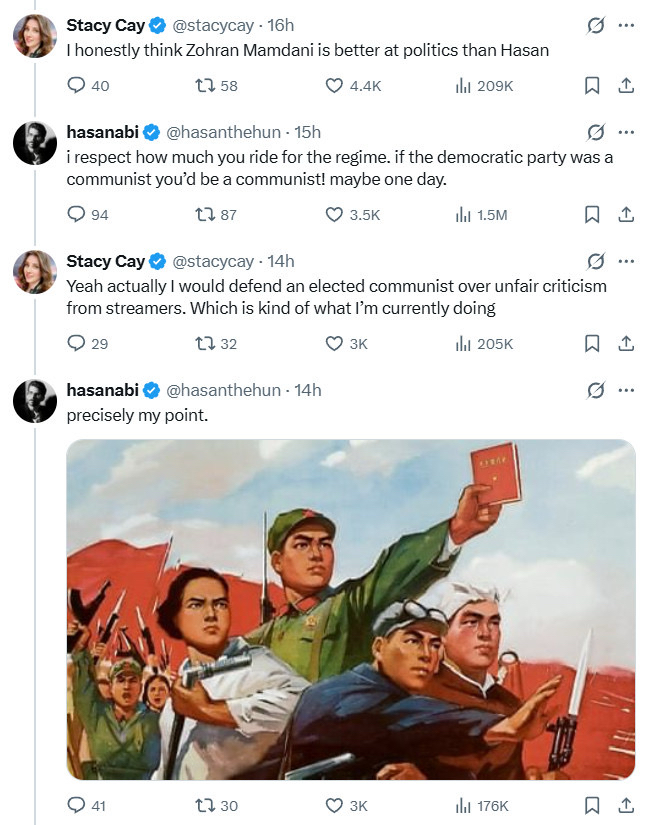The width and height of the screenshot is (650, 825).
Task: Bookmark hasanabi's tweet about the regime
Action: (x=591, y=214)
